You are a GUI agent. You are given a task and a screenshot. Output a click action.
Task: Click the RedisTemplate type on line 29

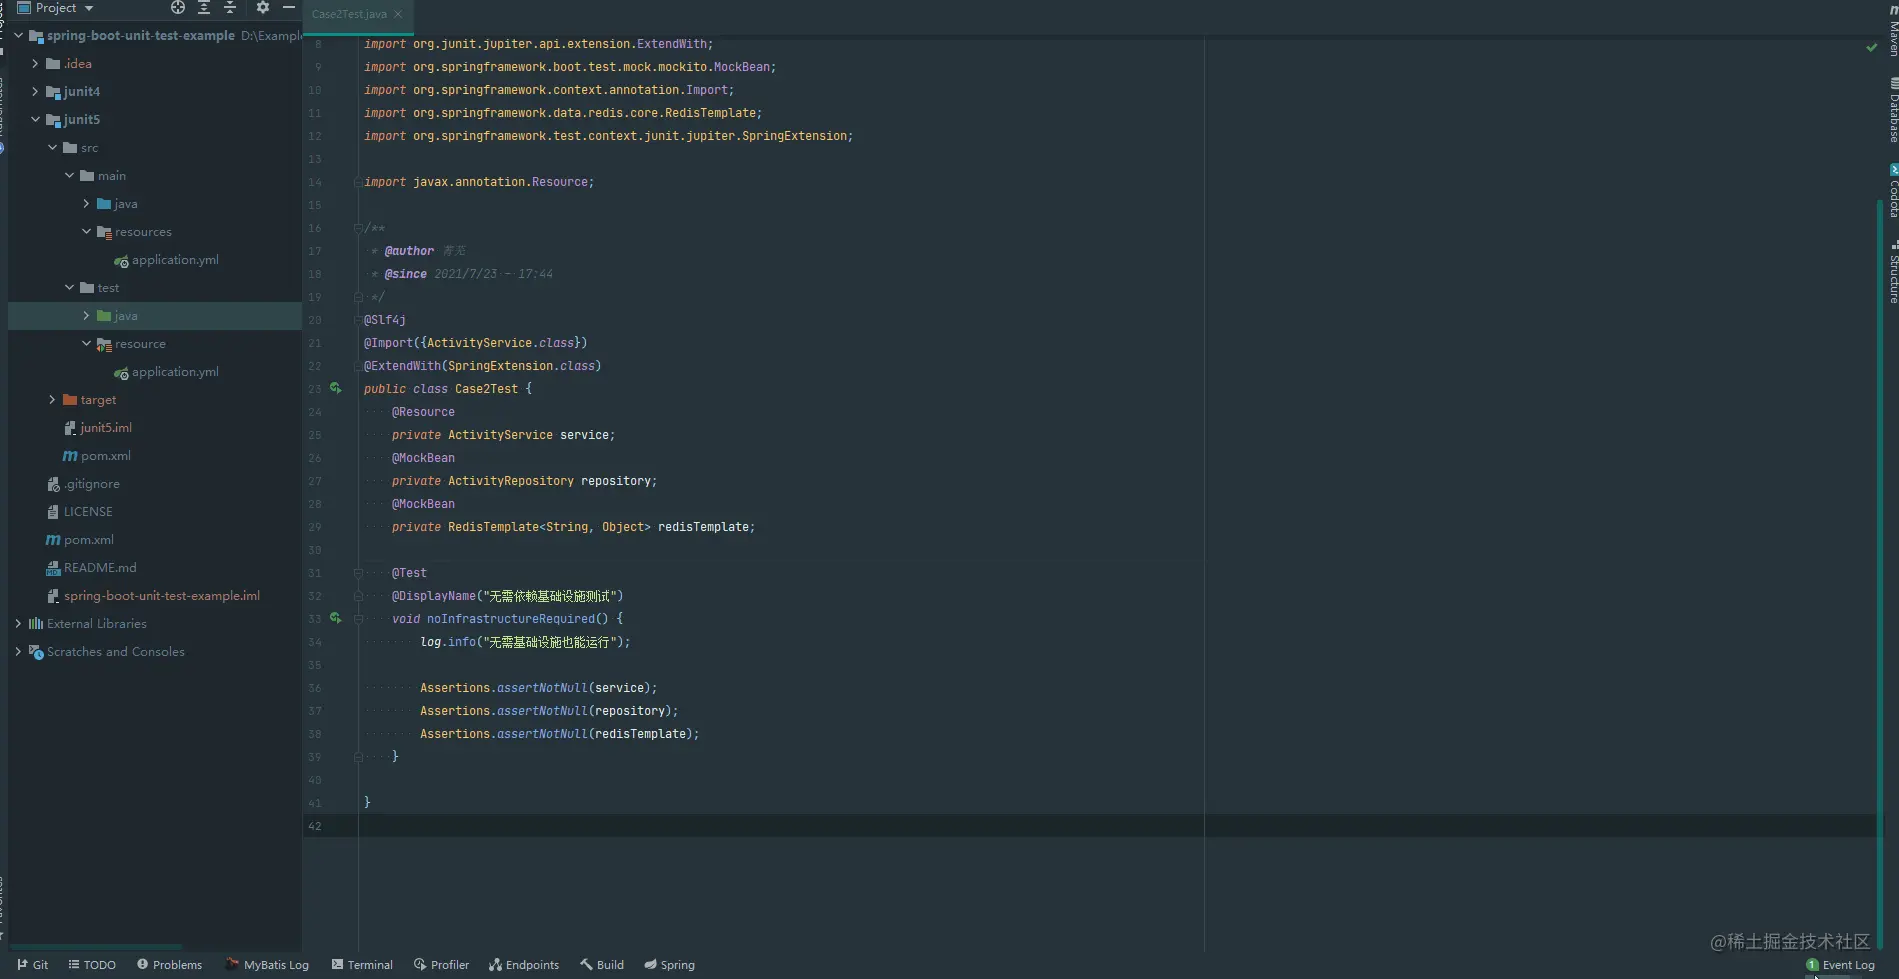(x=493, y=527)
